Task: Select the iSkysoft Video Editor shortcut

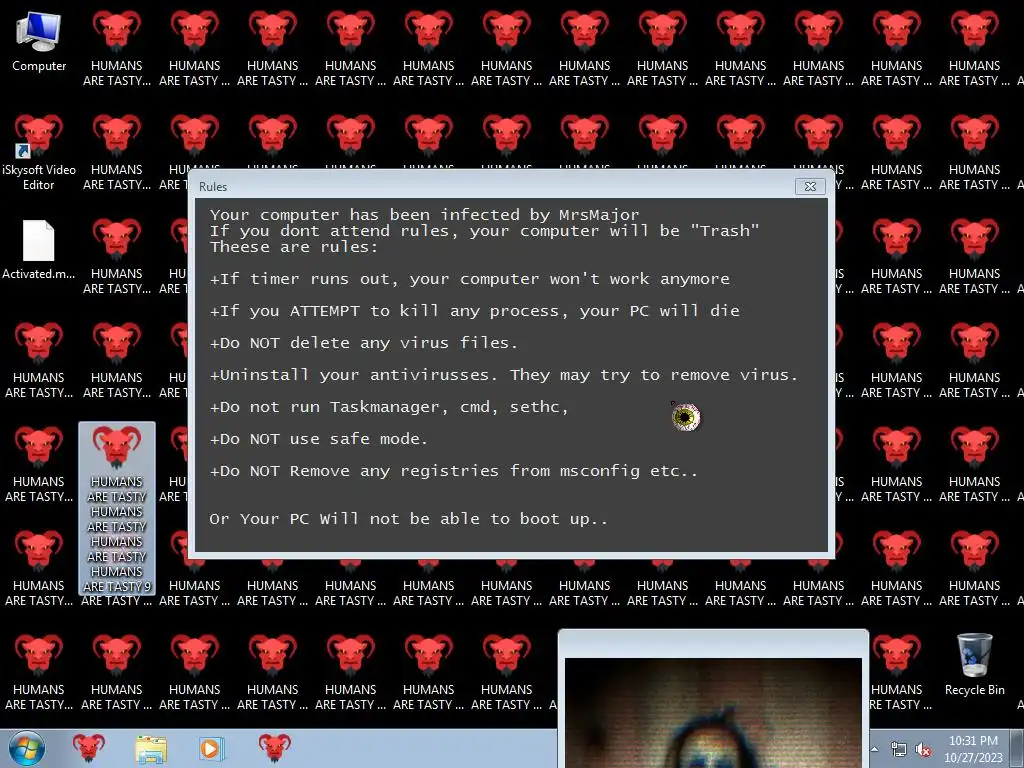Action: [39, 152]
